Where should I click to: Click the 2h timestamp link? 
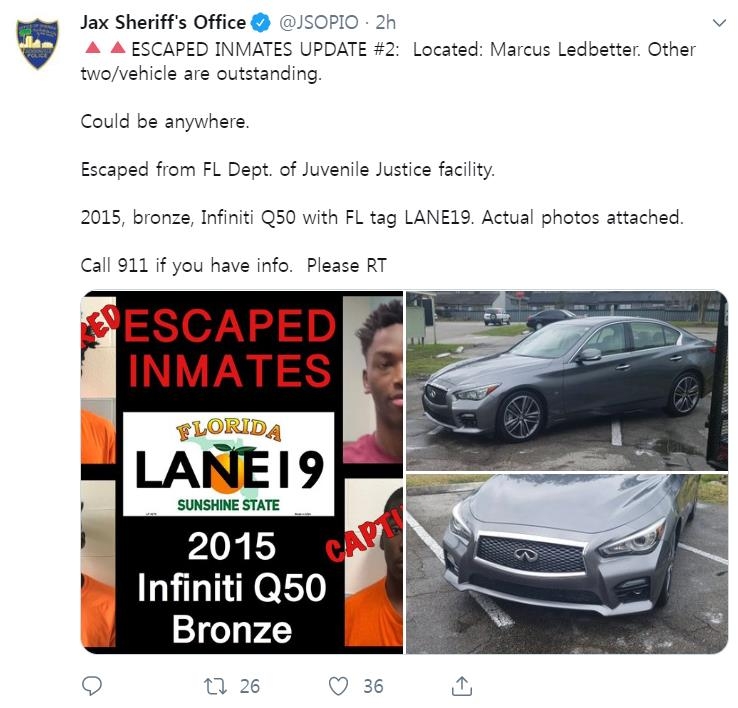click(x=385, y=23)
